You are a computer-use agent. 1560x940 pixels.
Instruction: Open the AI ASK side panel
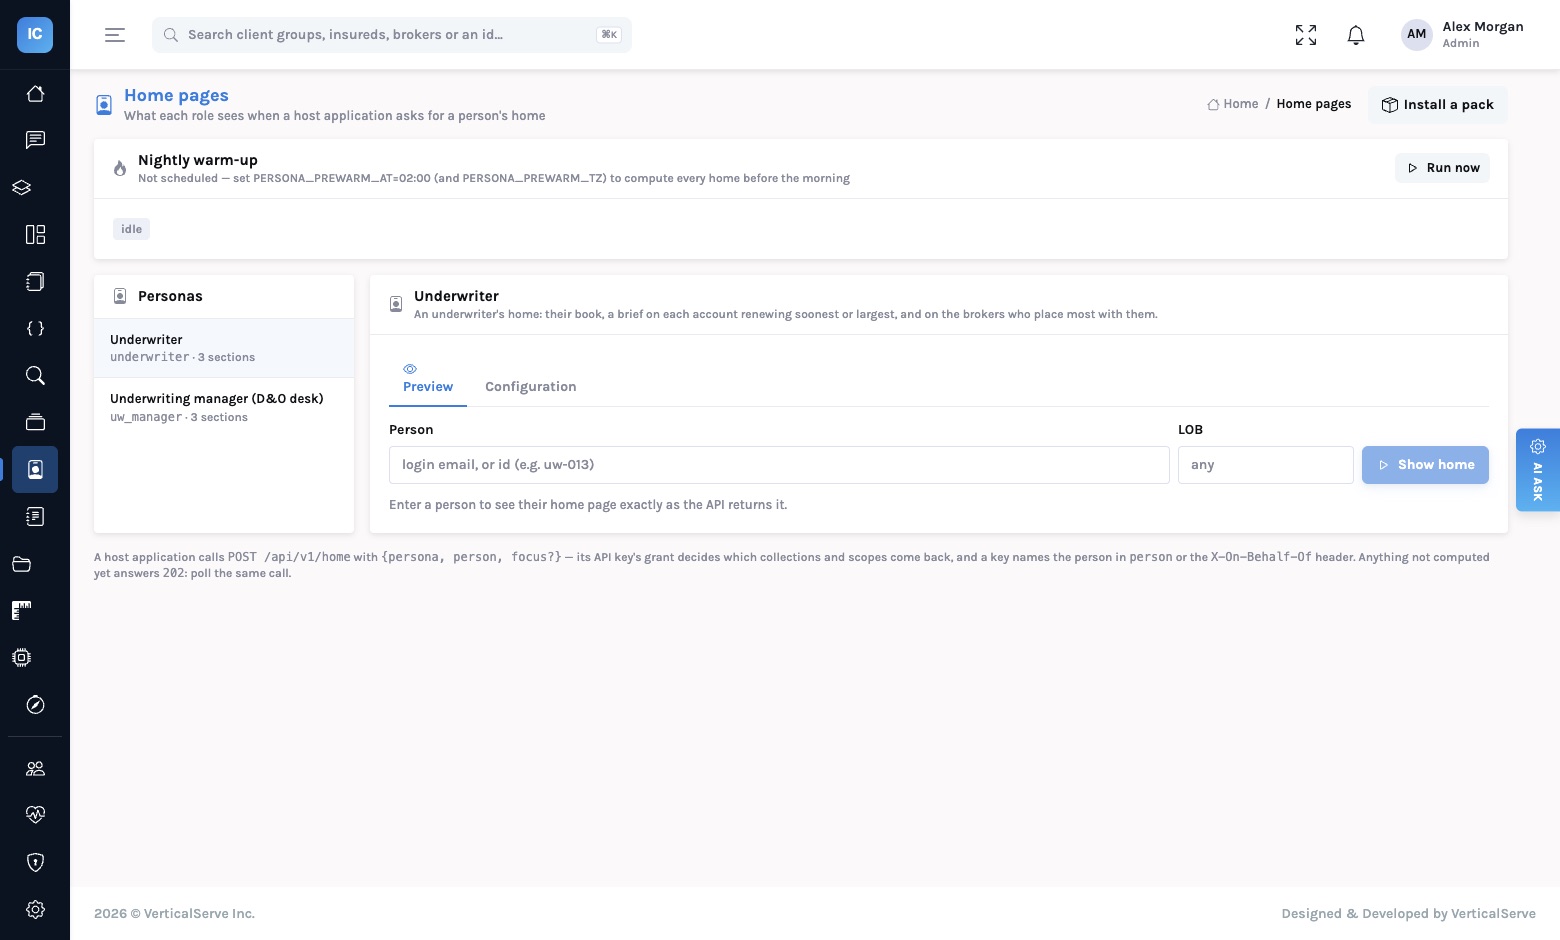click(1537, 470)
